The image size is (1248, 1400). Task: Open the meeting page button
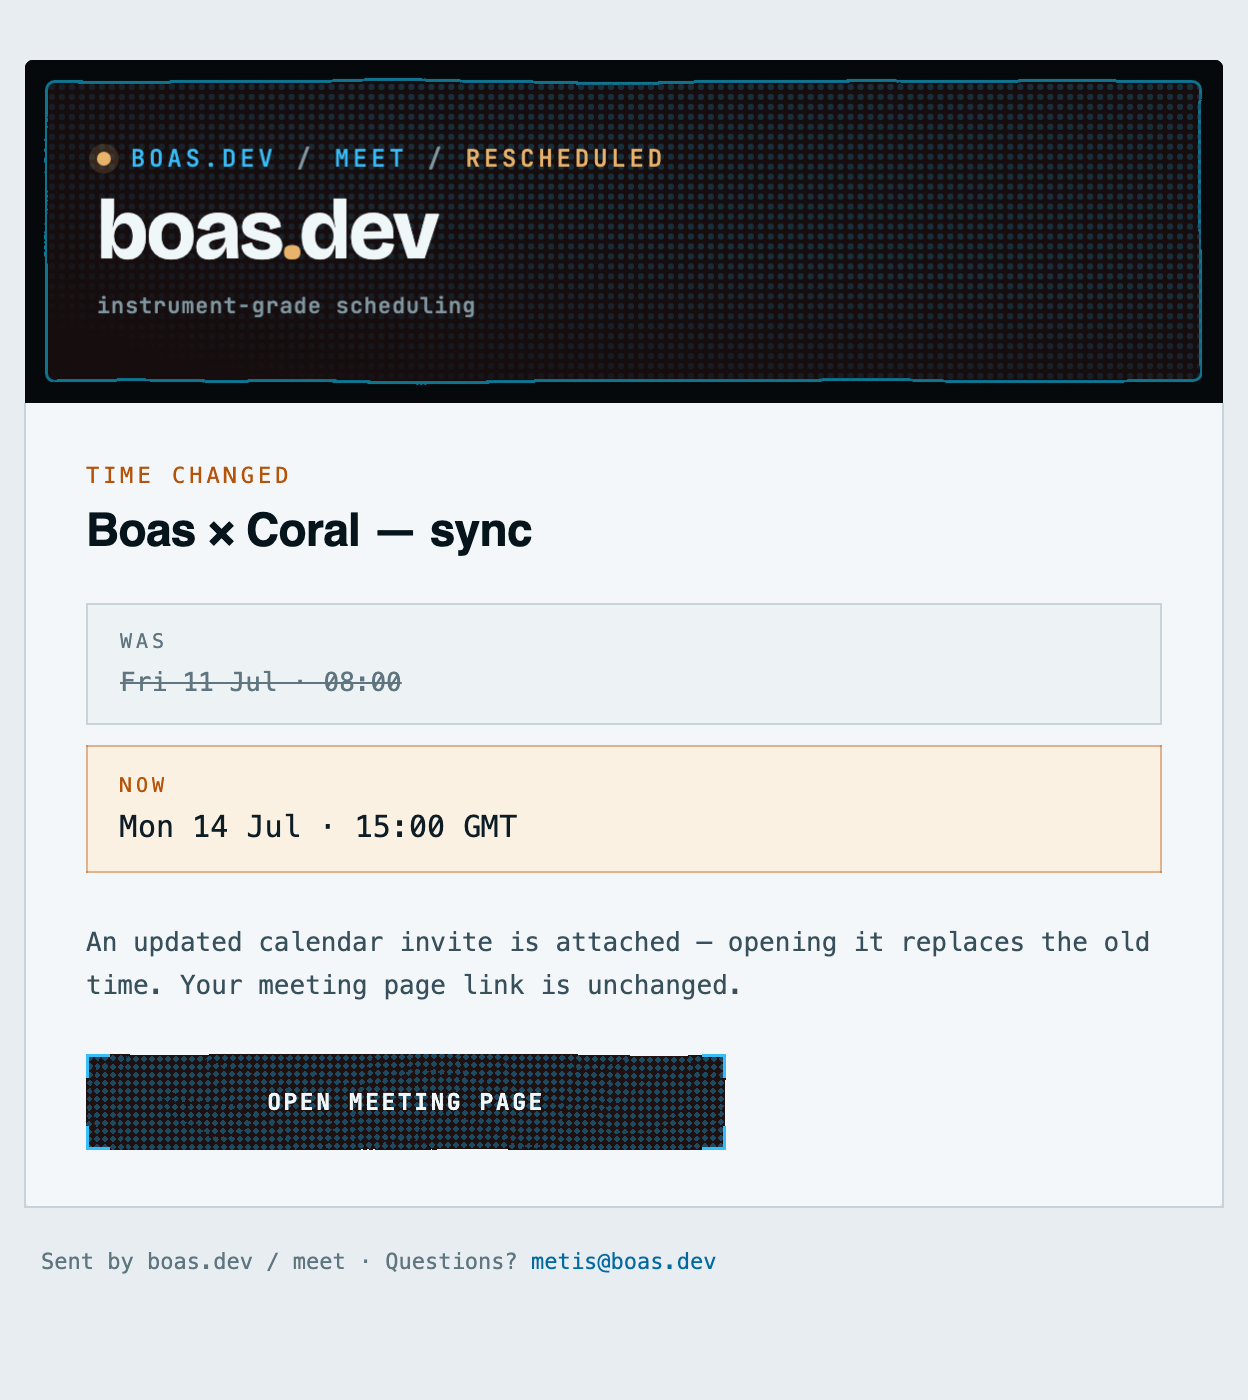(x=405, y=1101)
